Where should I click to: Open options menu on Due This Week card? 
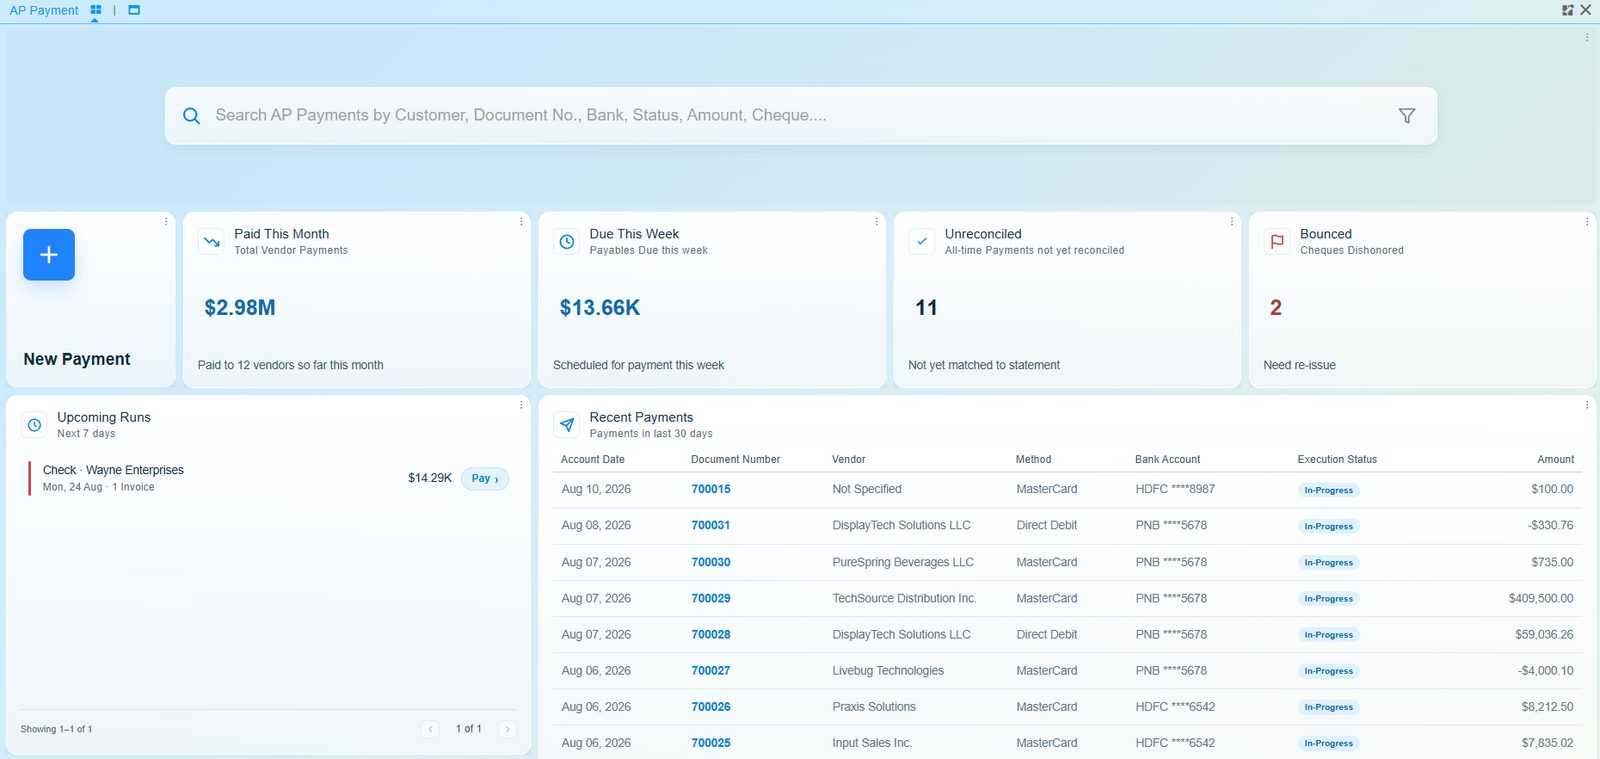[x=876, y=222]
